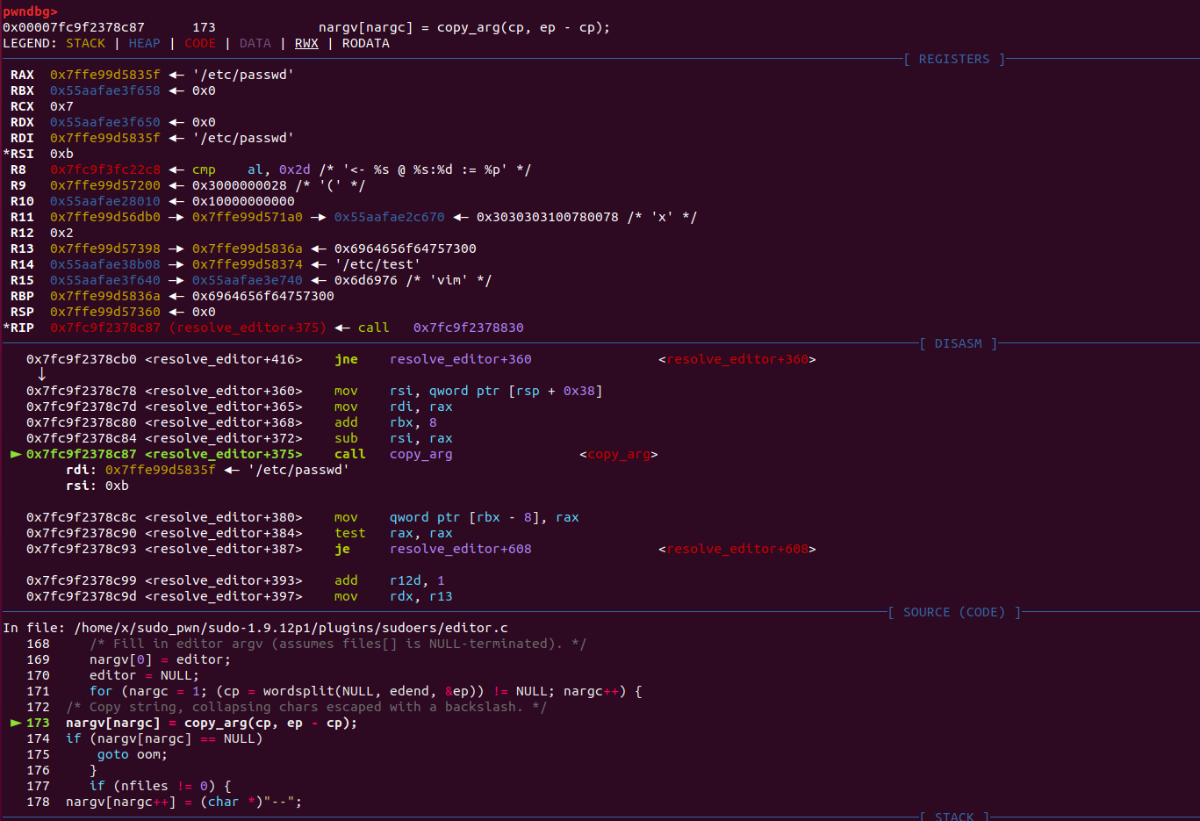Click the red down arrow under the jne instruction
Viewport: 1200px width, 821px height.
coord(41,374)
